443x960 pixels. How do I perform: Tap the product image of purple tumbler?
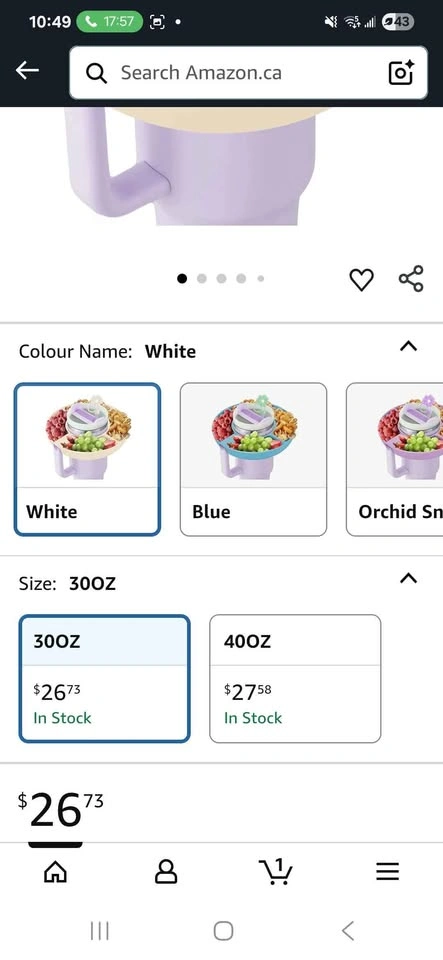point(196,167)
